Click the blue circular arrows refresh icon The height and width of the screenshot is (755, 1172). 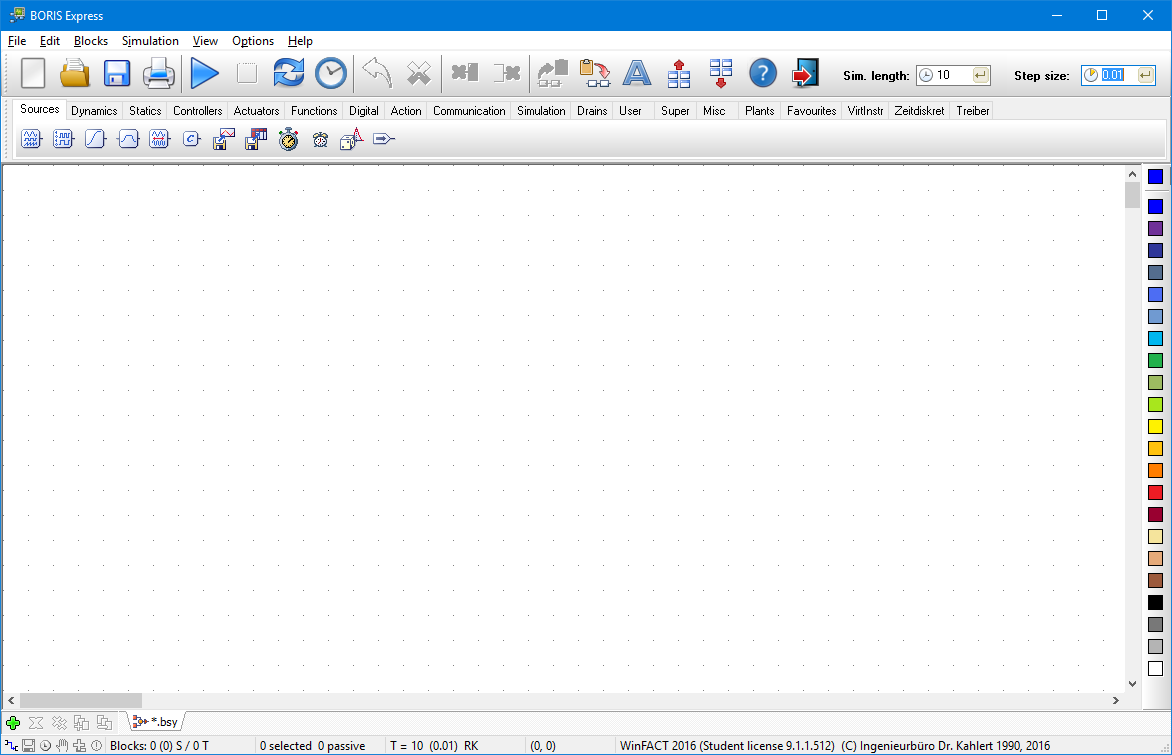coord(289,73)
